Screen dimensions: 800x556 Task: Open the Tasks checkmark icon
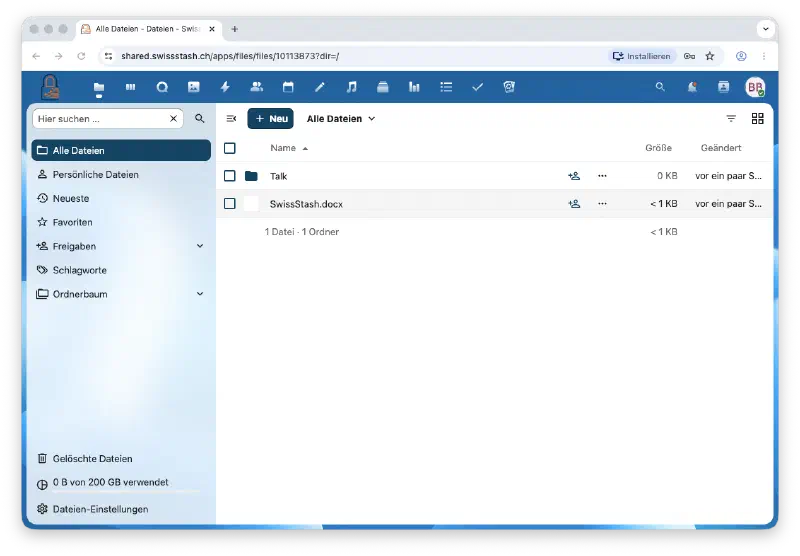pos(478,87)
